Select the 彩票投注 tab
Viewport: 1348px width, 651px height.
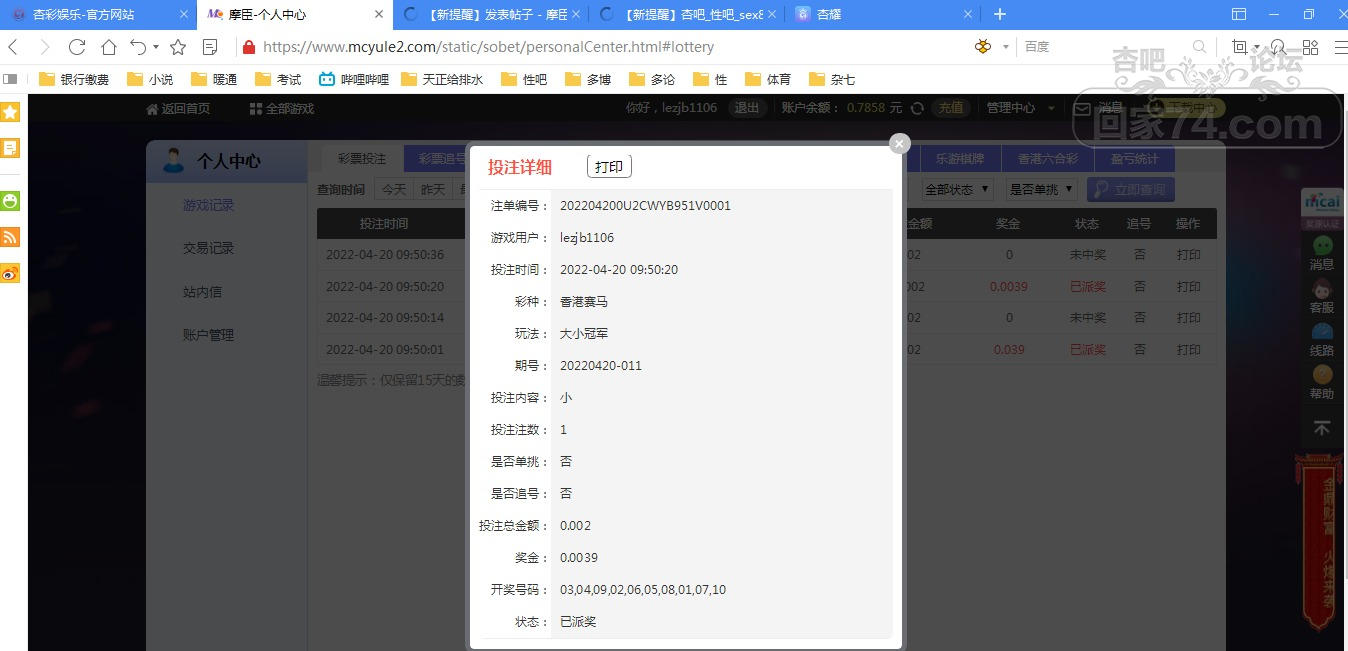362,159
